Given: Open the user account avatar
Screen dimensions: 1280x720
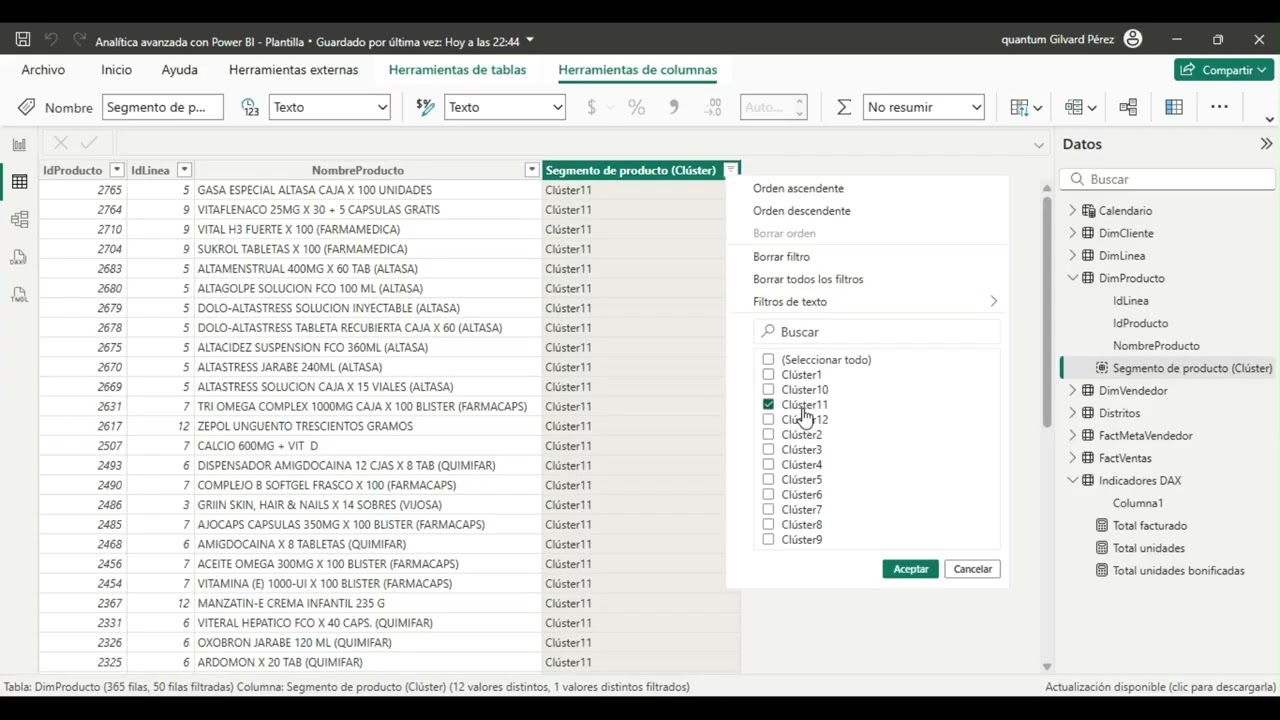Looking at the screenshot, I should click(x=1133, y=39).
